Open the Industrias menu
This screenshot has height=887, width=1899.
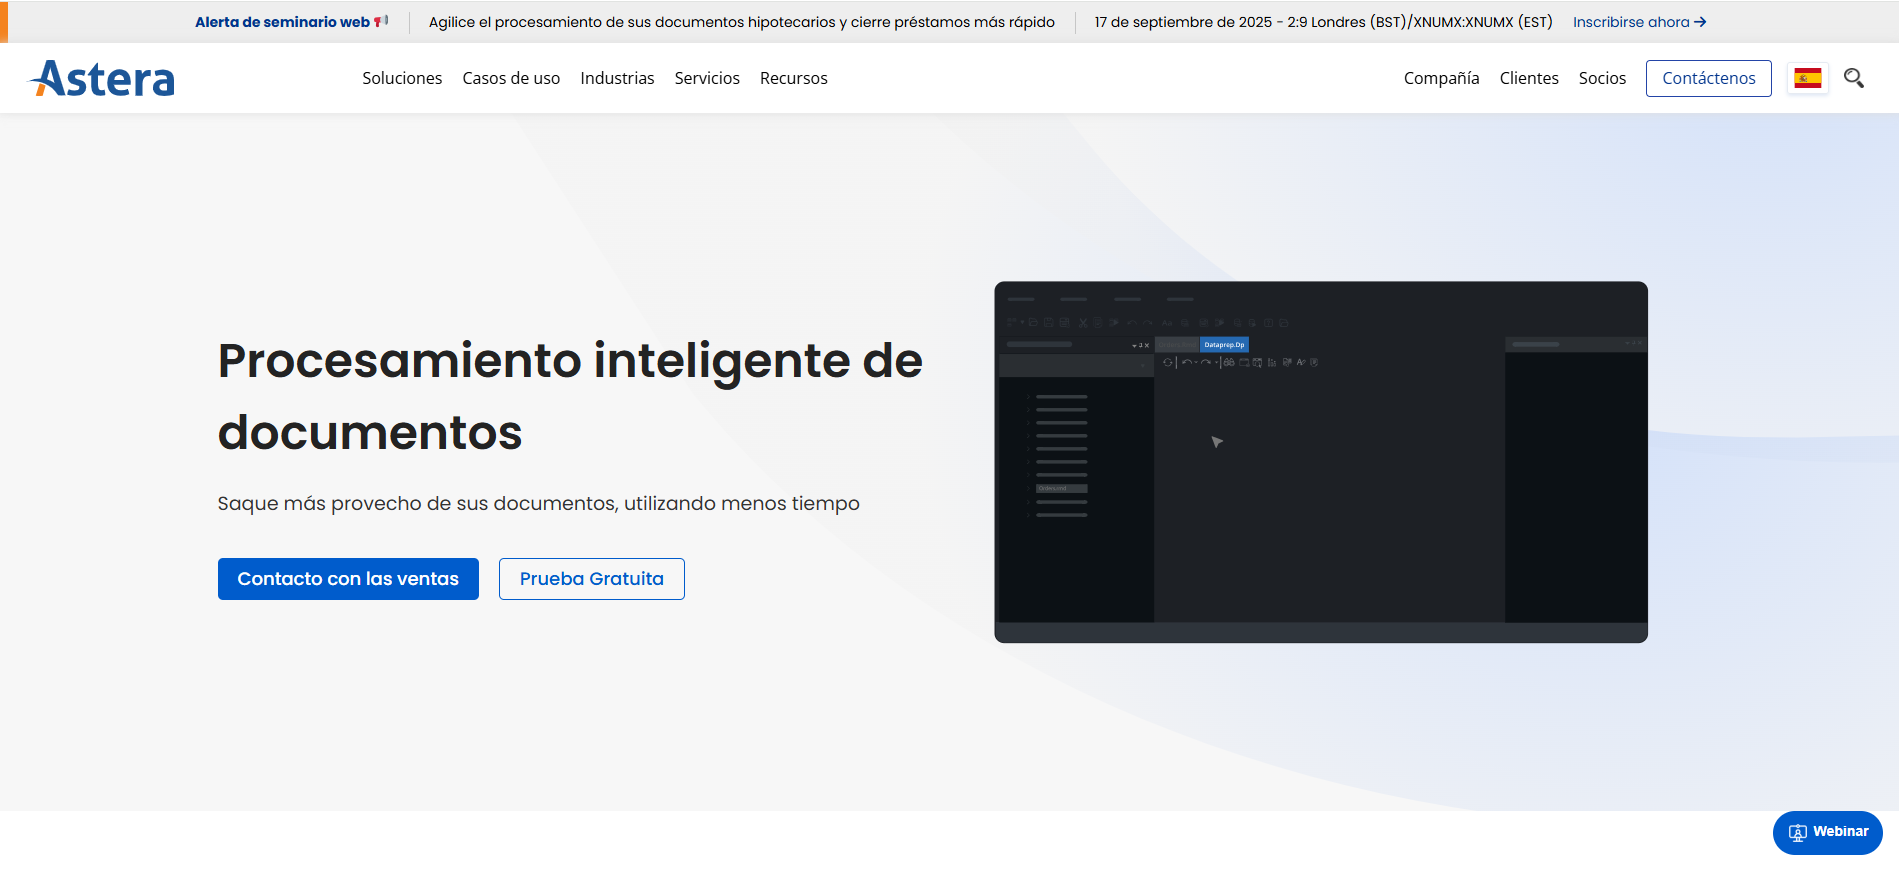point(617,78)
